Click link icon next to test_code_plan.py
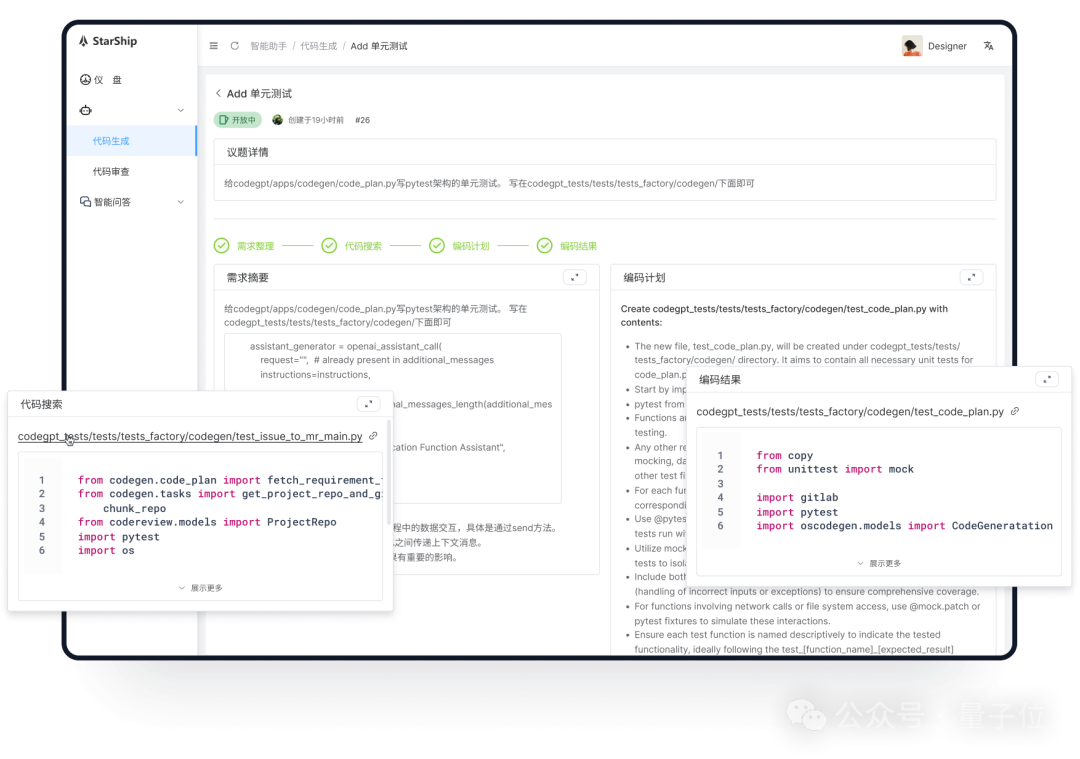The image size is (1080, 759). tap(1015, 411)
